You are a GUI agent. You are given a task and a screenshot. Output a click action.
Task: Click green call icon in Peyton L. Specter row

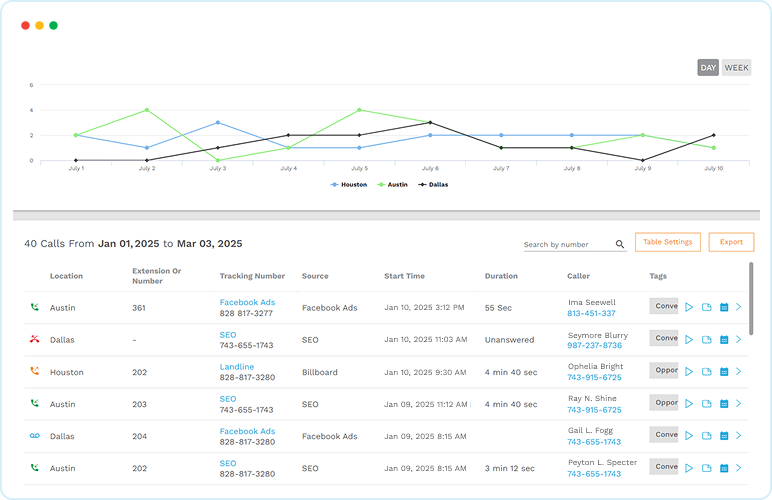click(x=34, y=468)
